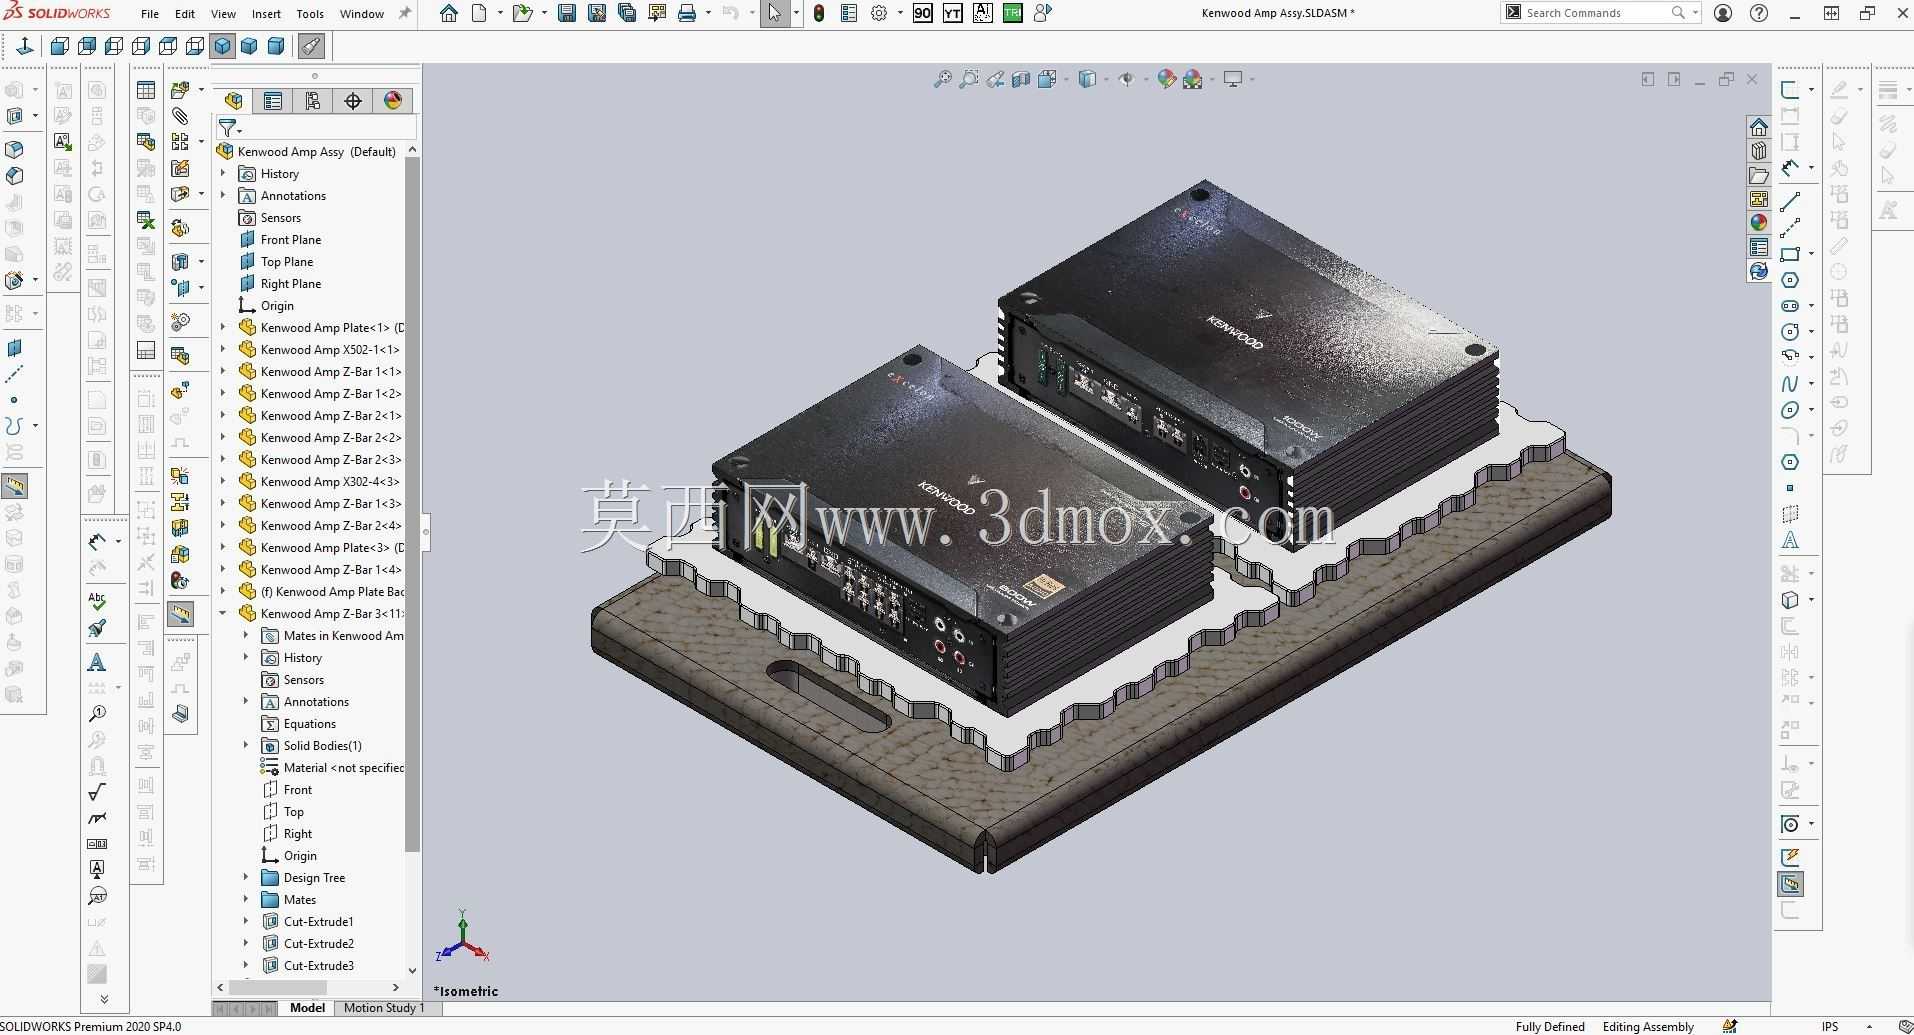Open Appearances task pane color ball tab
The height and width of the screenshot is (1035, 1914).
pyautogui.click(x=1759, y=223)
